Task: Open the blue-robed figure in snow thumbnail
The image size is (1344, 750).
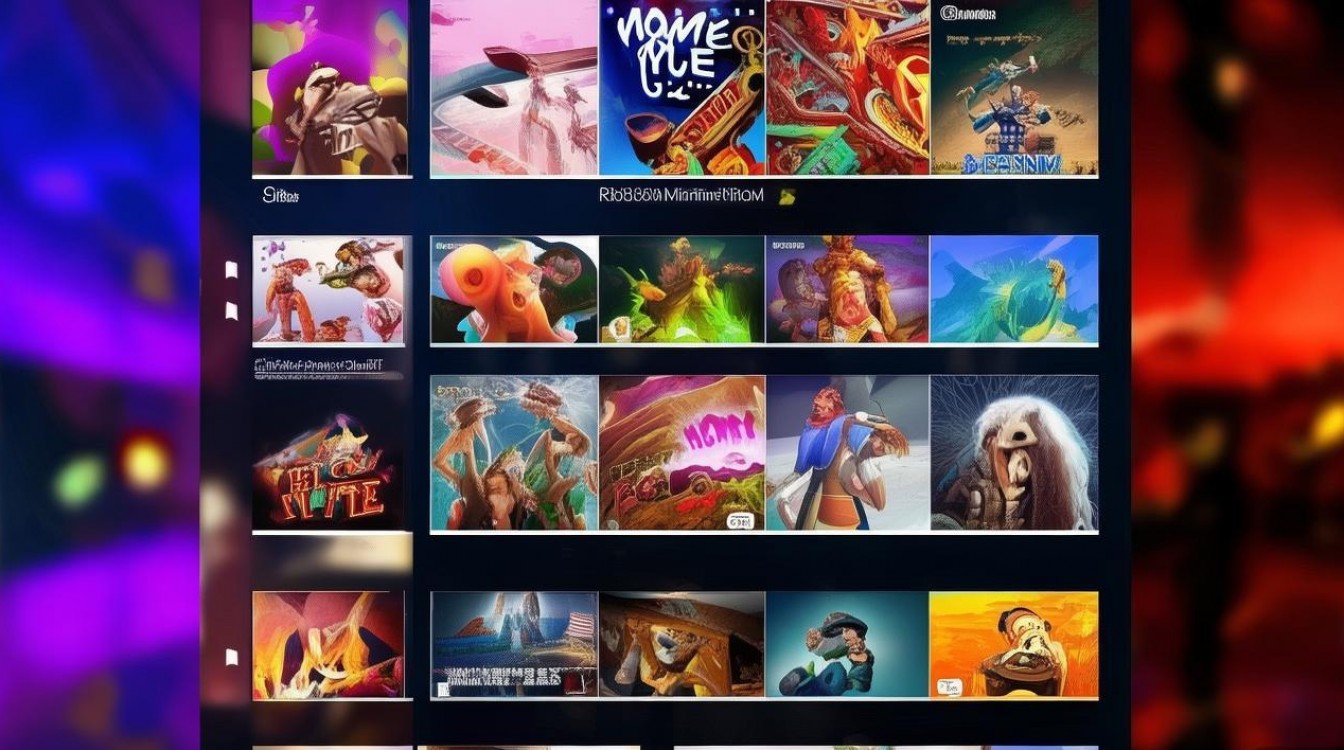Action: point(847,452)
